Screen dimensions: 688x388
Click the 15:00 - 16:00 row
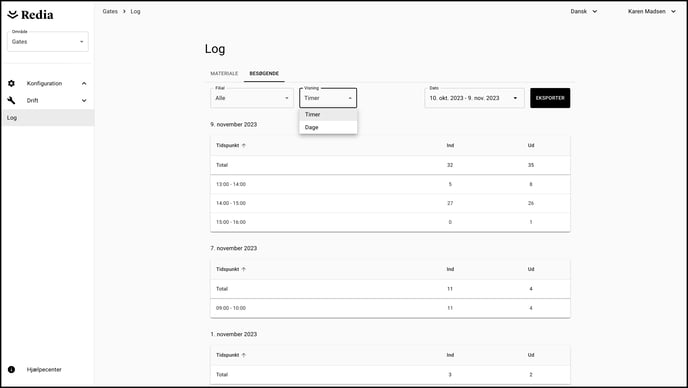390,222
